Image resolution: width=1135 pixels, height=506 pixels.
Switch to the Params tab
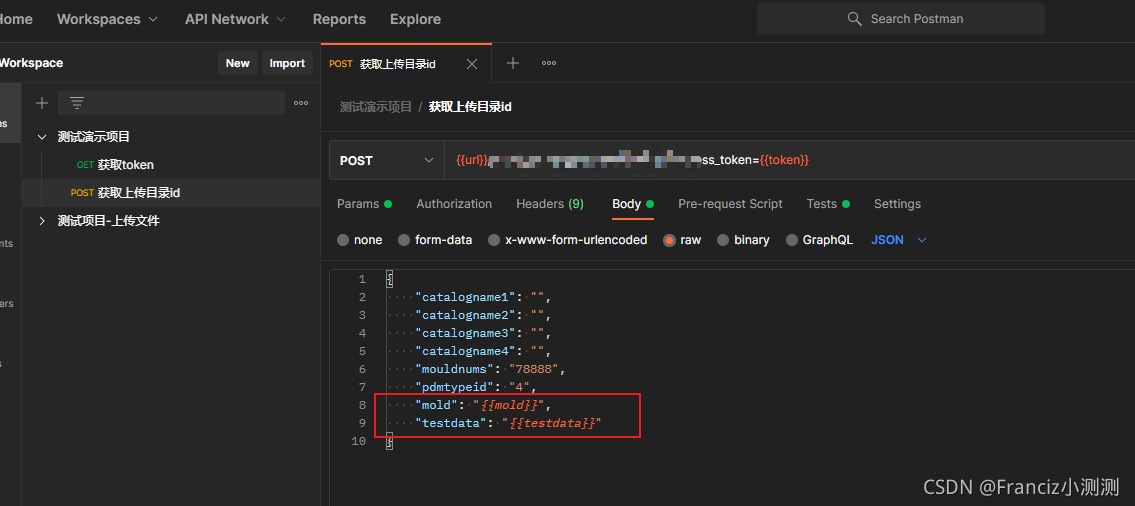(364, 204)
